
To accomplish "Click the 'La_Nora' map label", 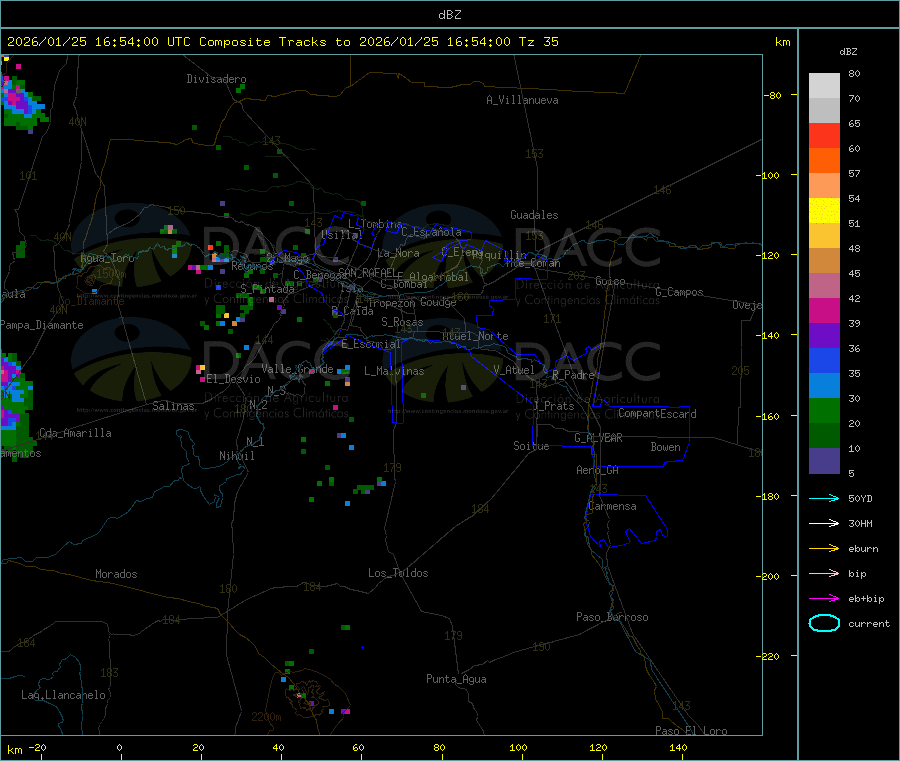I will click(x=398, y=253).
